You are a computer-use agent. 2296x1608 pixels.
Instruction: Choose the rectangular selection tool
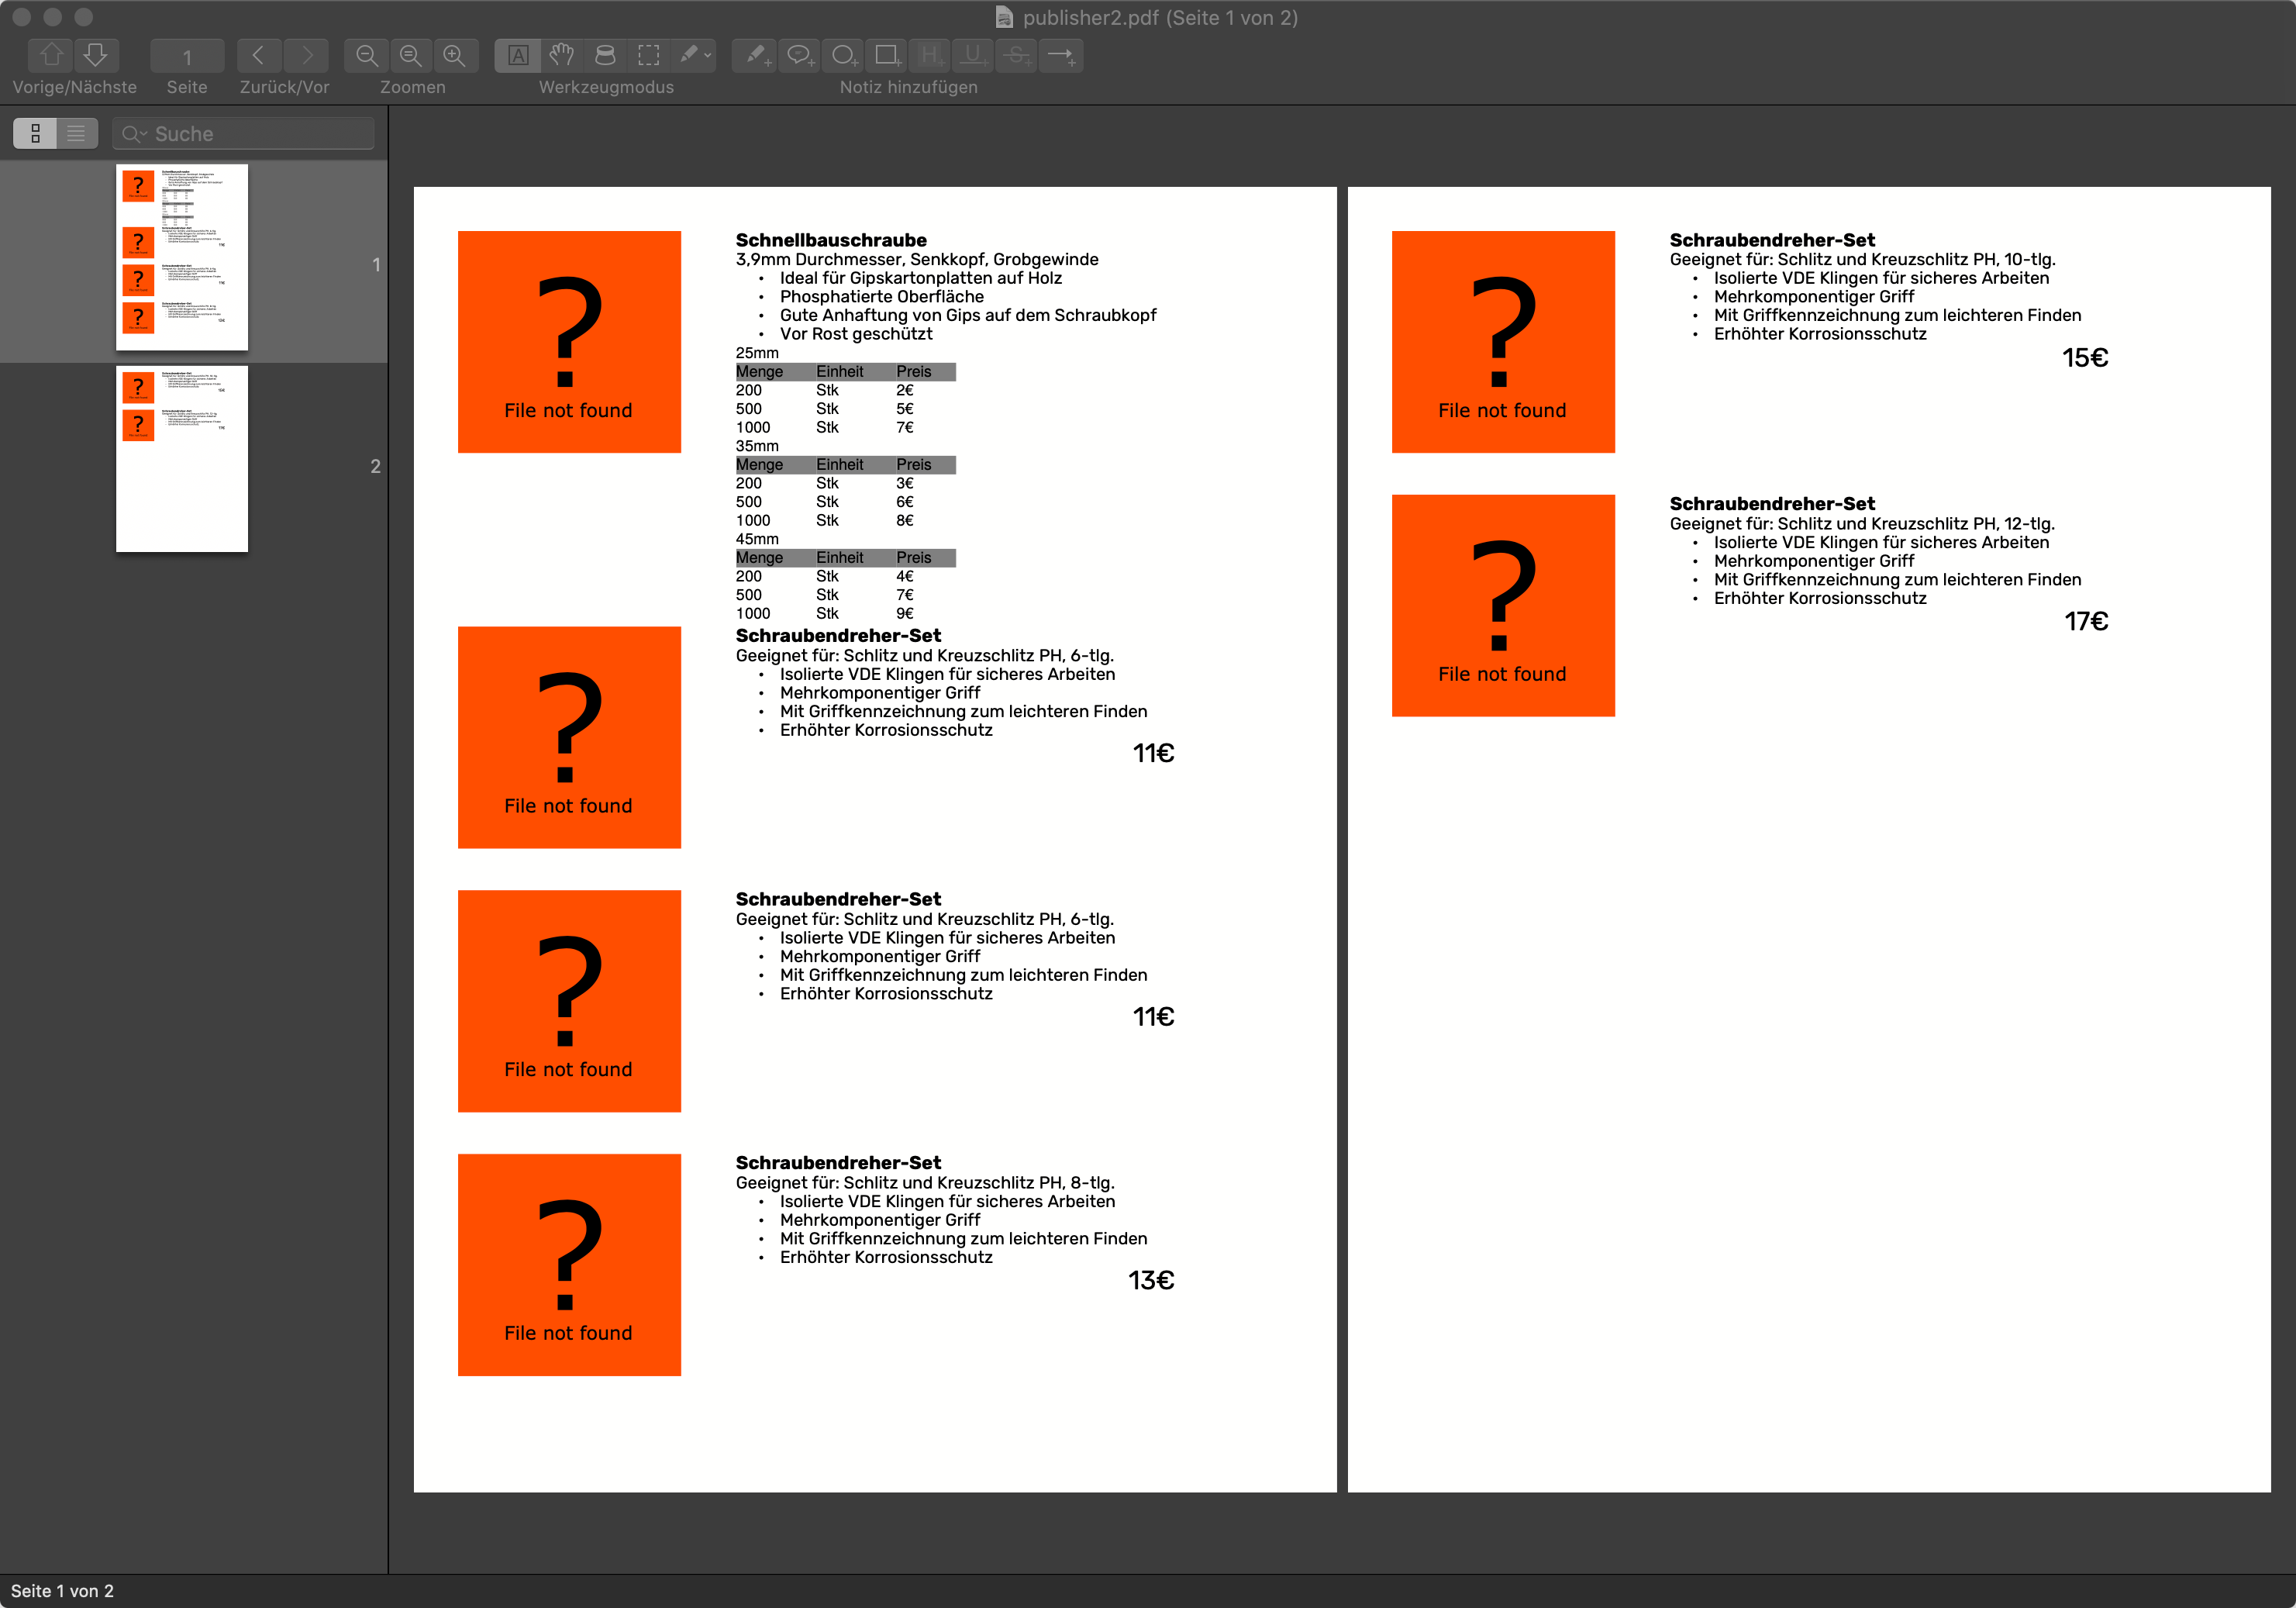pyautogui.click(x=649, y=55)
